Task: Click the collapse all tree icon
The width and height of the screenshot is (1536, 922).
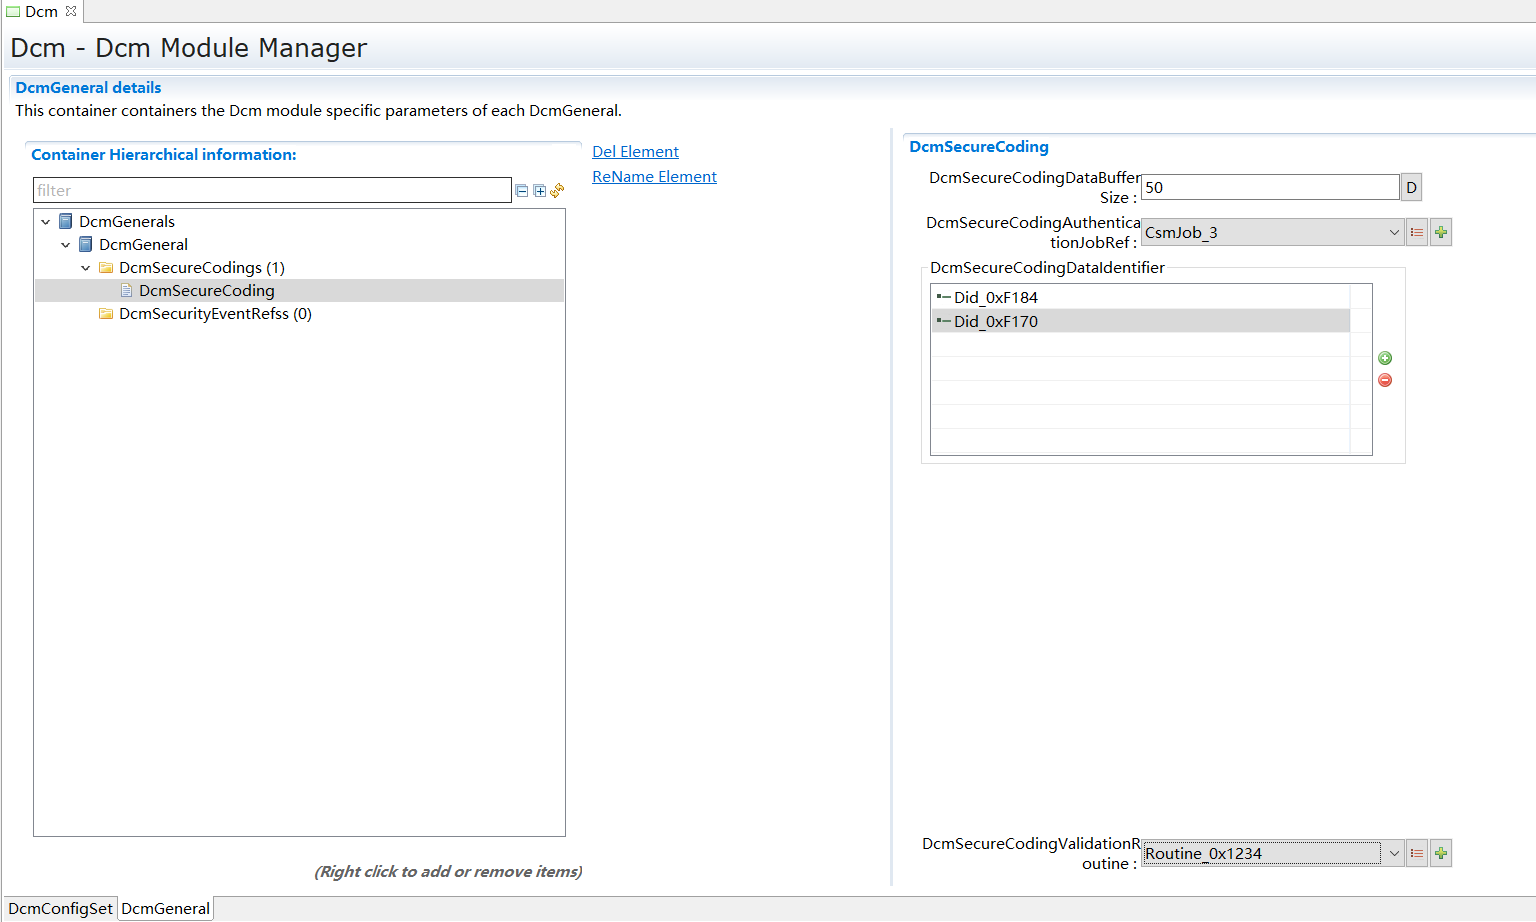Action: pyautogui.click(x=521, y=191)
